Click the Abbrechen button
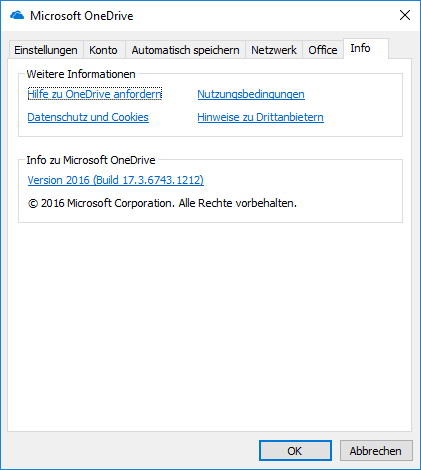This screenshot has height=470, width=421. pyautogui.click(x=376, y=451)
